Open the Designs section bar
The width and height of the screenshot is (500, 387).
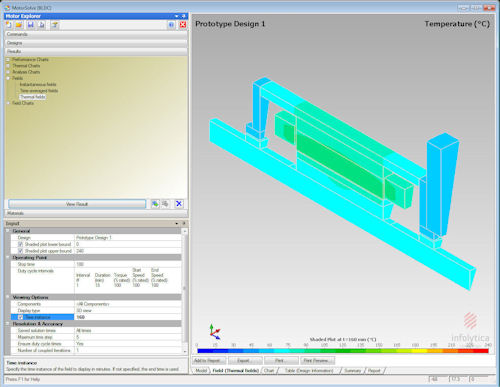[96, 43]
